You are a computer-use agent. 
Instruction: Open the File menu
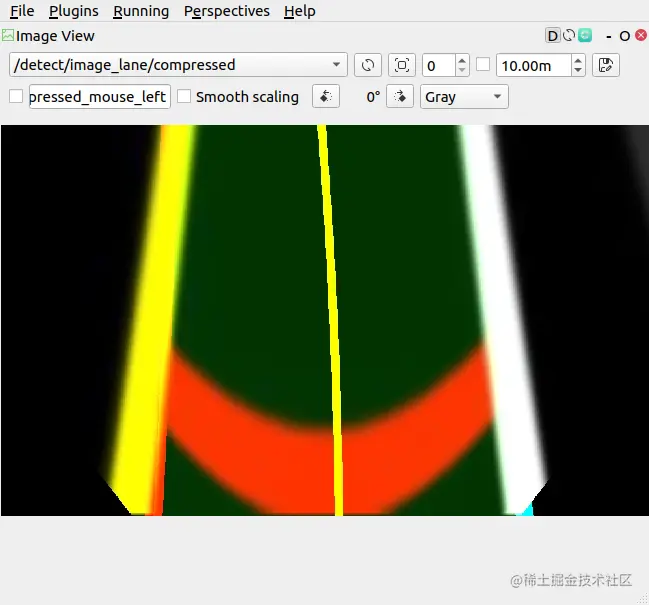tap(22, 11)
